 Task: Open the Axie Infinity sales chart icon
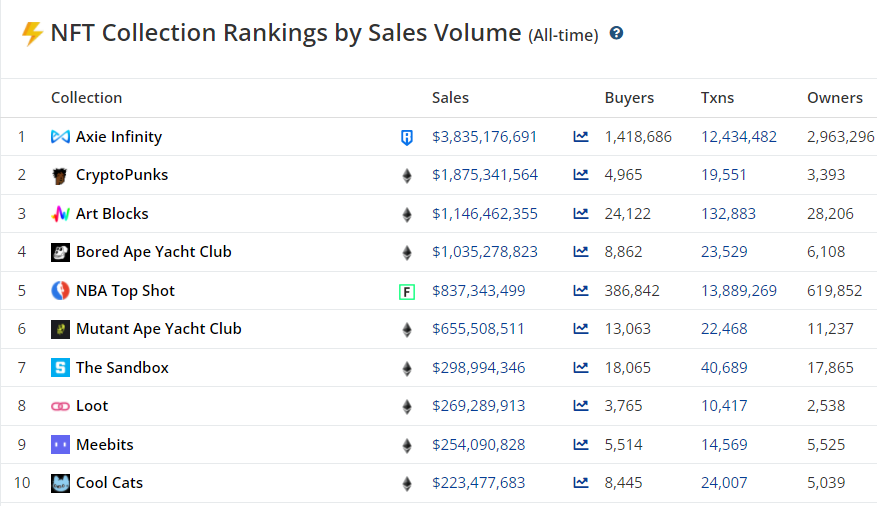pos(581,137)
